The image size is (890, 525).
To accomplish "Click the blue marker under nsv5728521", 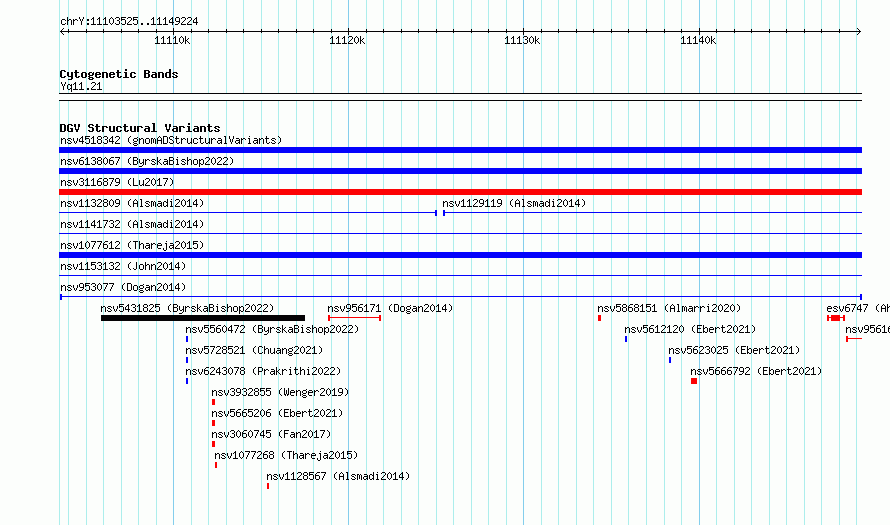I will 187,360.
